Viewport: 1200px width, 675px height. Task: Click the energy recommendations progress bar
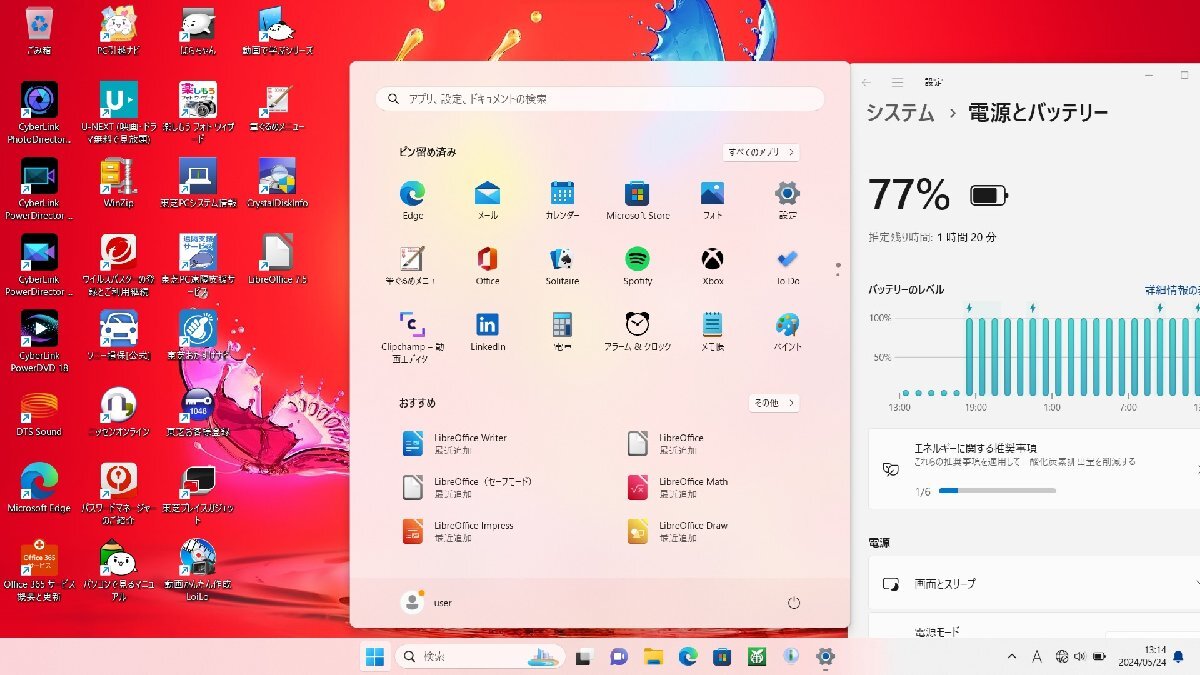point(997,491)
